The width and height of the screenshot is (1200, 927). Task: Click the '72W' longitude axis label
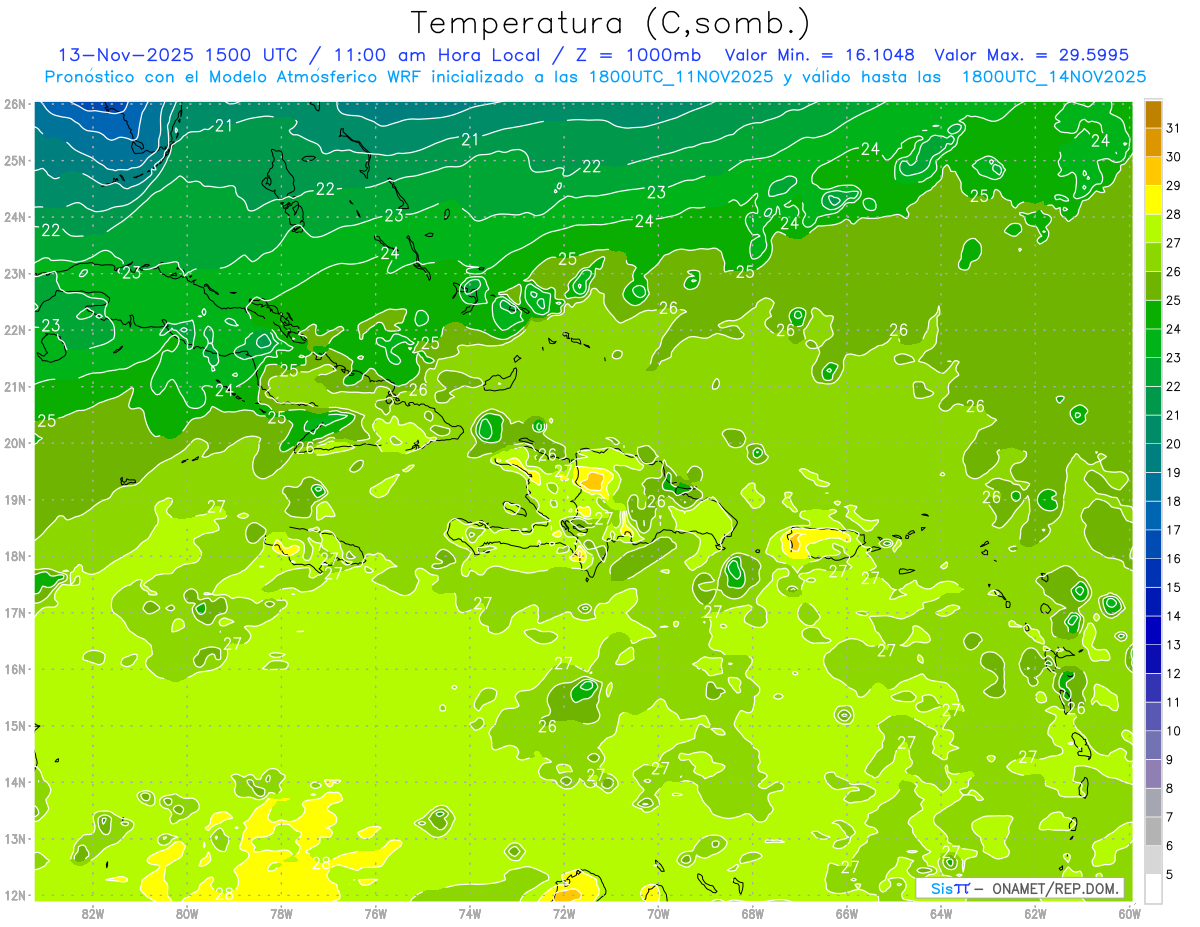(x=564, y=913)
